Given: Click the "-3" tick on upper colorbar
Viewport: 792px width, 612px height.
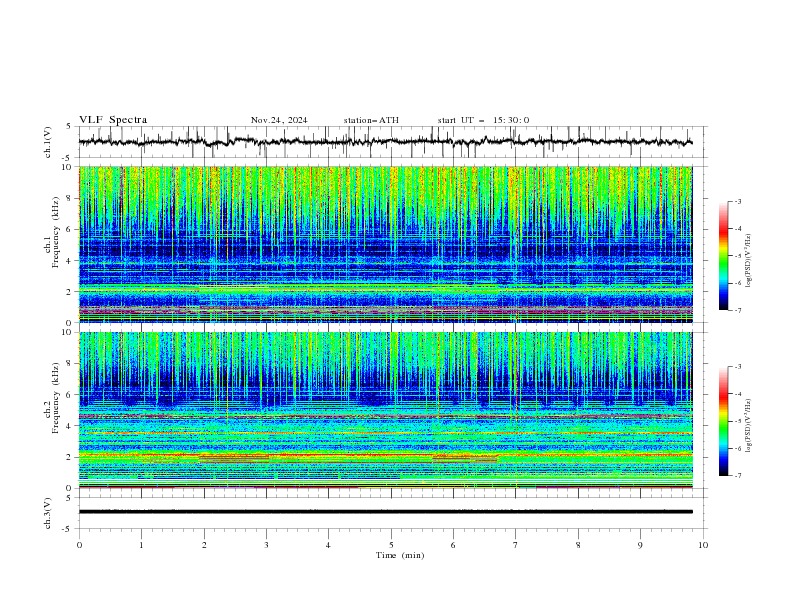Looking at the screenshot, I should tap(738, 201).
